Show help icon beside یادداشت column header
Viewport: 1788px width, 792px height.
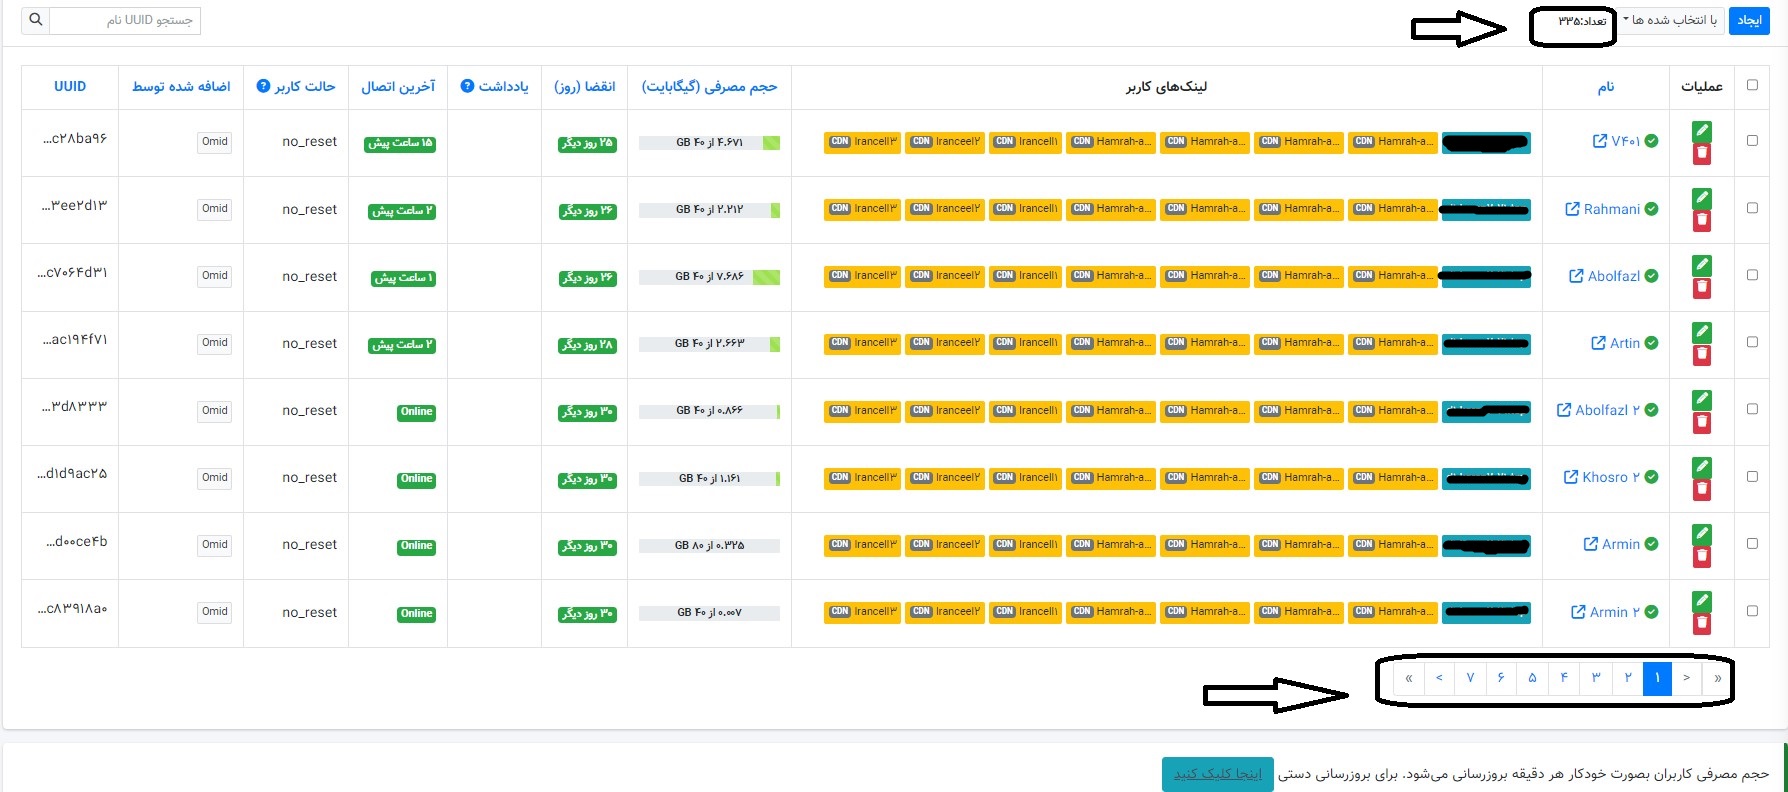pyautogui.click(x=467, y=86)
